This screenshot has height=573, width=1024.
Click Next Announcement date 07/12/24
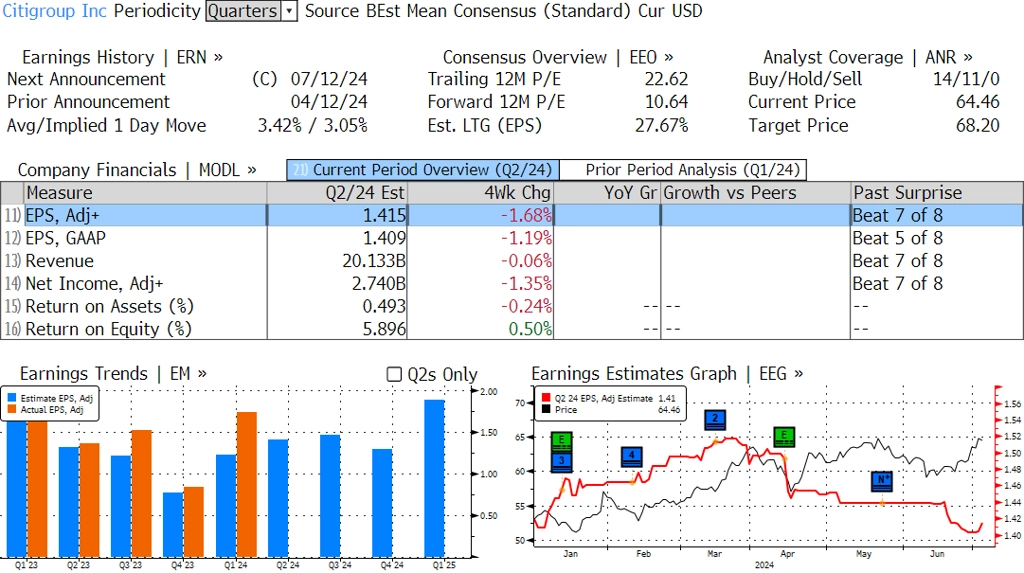(x=329, y=79)
